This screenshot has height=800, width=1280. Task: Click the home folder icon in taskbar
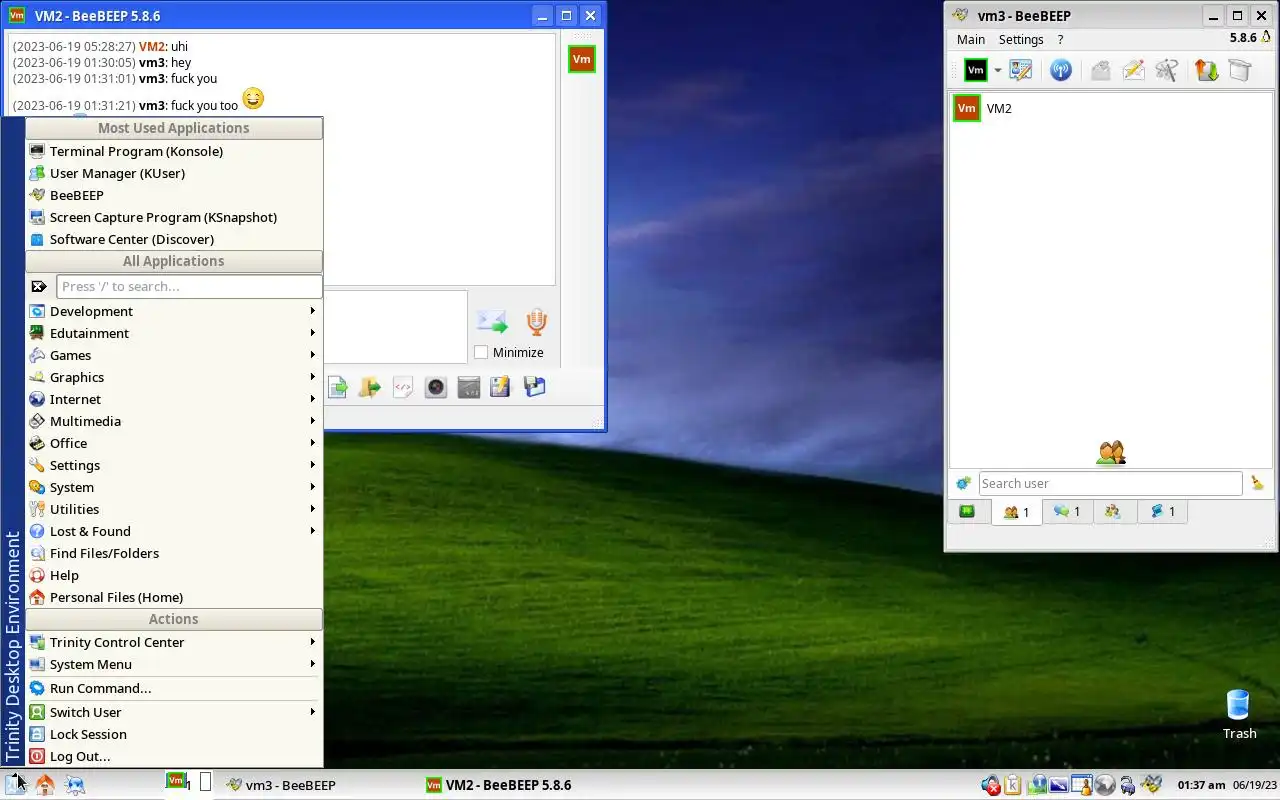click(45, 785)
